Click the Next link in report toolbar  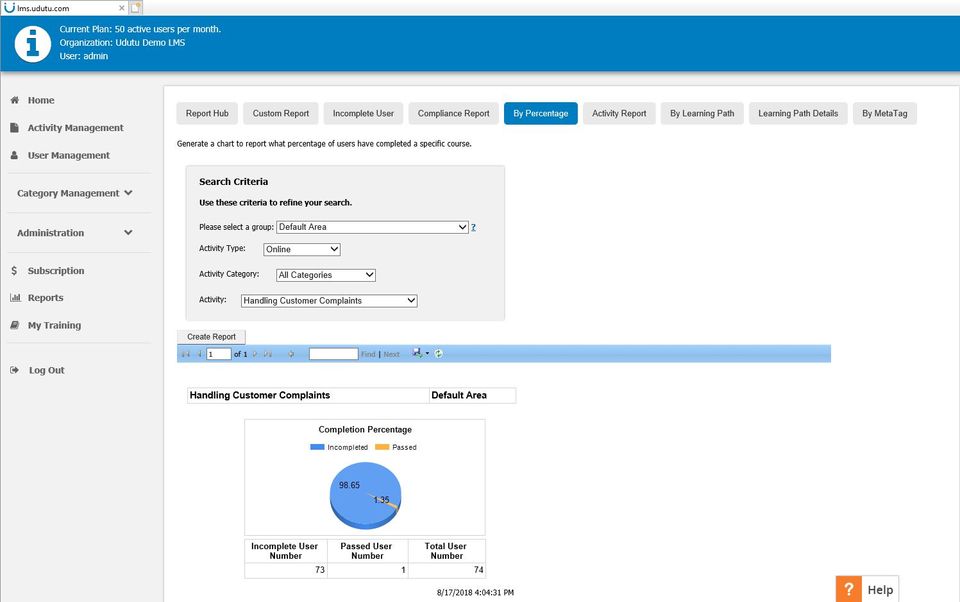point(391,354)
